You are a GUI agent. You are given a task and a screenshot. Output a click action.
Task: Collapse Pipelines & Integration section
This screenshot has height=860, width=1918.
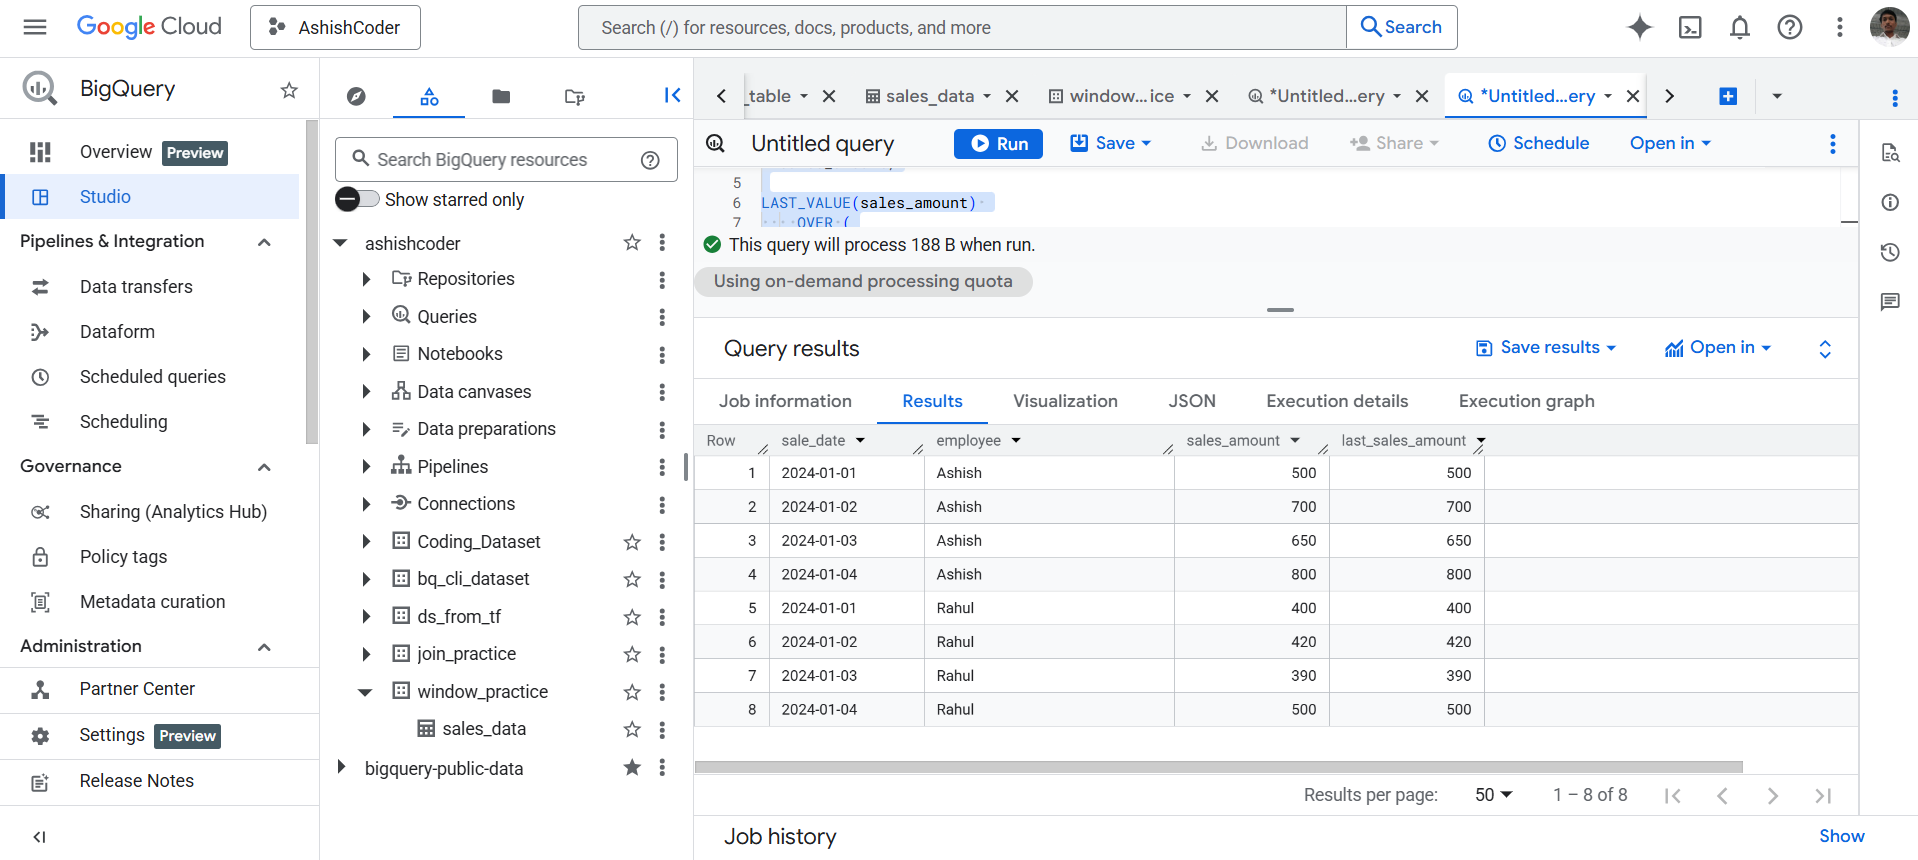(x=264, y=242)
